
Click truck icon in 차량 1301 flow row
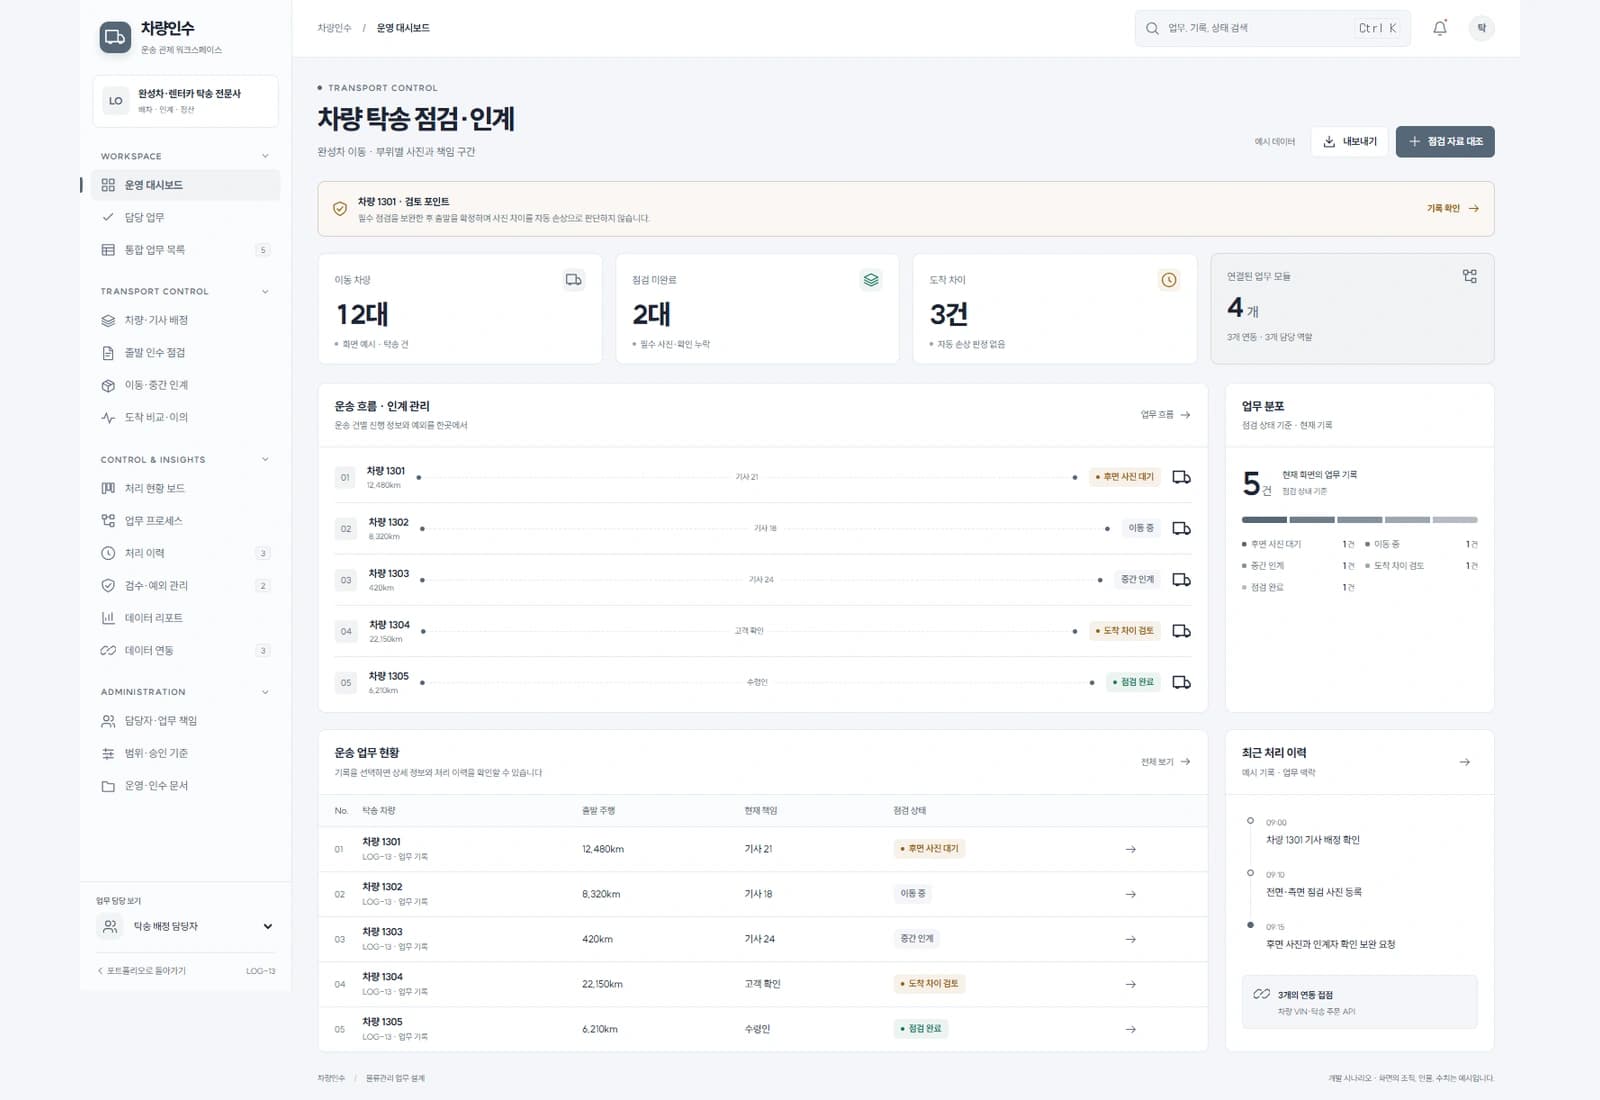point(1181,477)
